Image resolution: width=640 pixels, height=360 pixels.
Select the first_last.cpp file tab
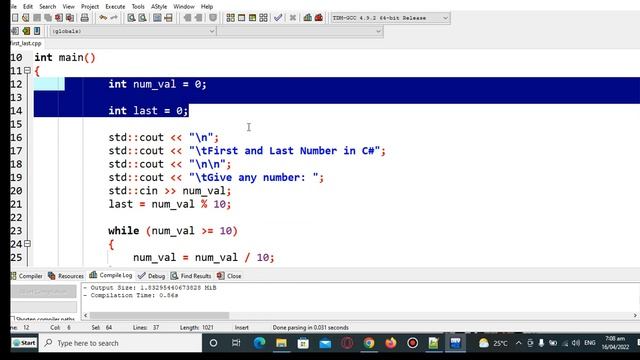pyautogui.click(x=26, y=43)
